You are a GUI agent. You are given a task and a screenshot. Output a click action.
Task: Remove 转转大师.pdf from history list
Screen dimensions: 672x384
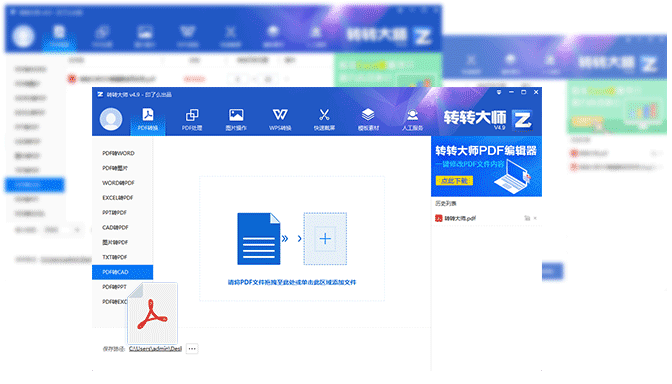[x=535, y=218]
